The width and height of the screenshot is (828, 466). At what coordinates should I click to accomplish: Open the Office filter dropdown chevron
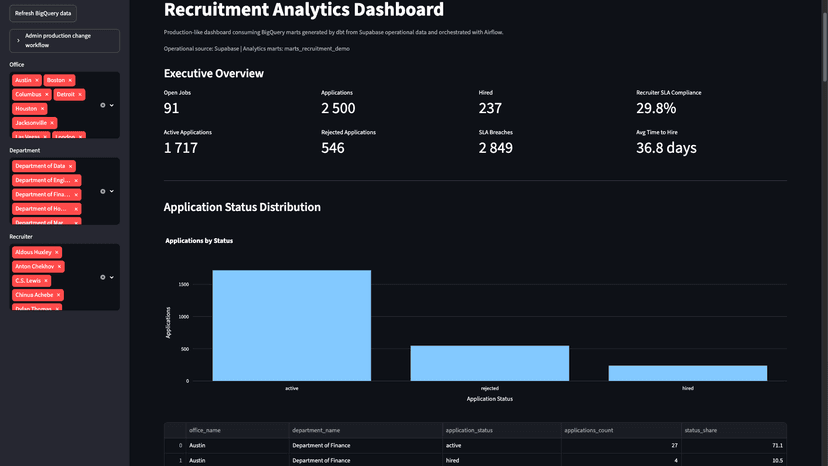[x=111, y=105]
